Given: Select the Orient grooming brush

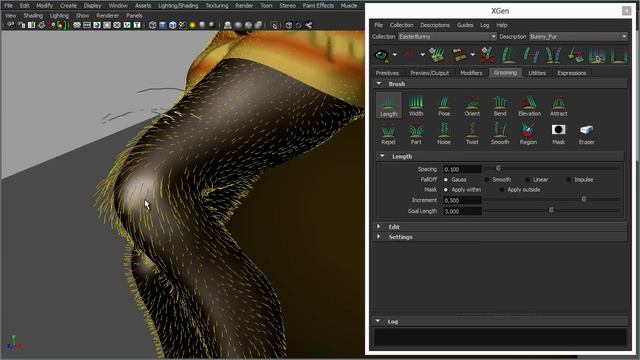Looking at the screenshot, I should 472,105.
